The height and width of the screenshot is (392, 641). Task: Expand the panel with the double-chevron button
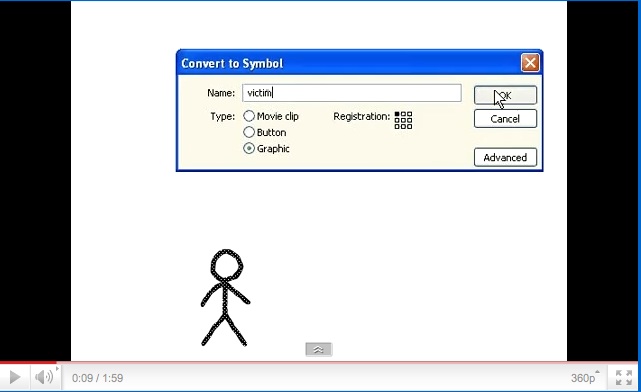pyautogui.click(x=319, y=349)
